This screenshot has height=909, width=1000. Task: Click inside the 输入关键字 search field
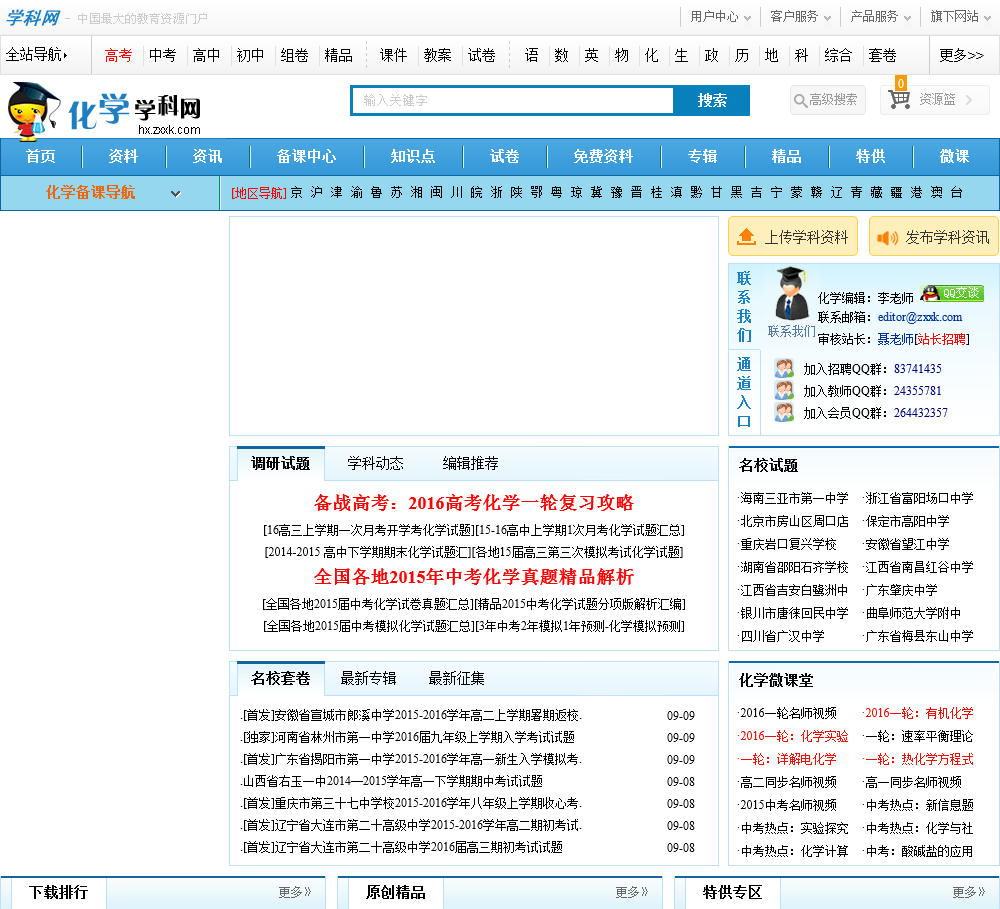pyautogui.click(x=513, y=100)
